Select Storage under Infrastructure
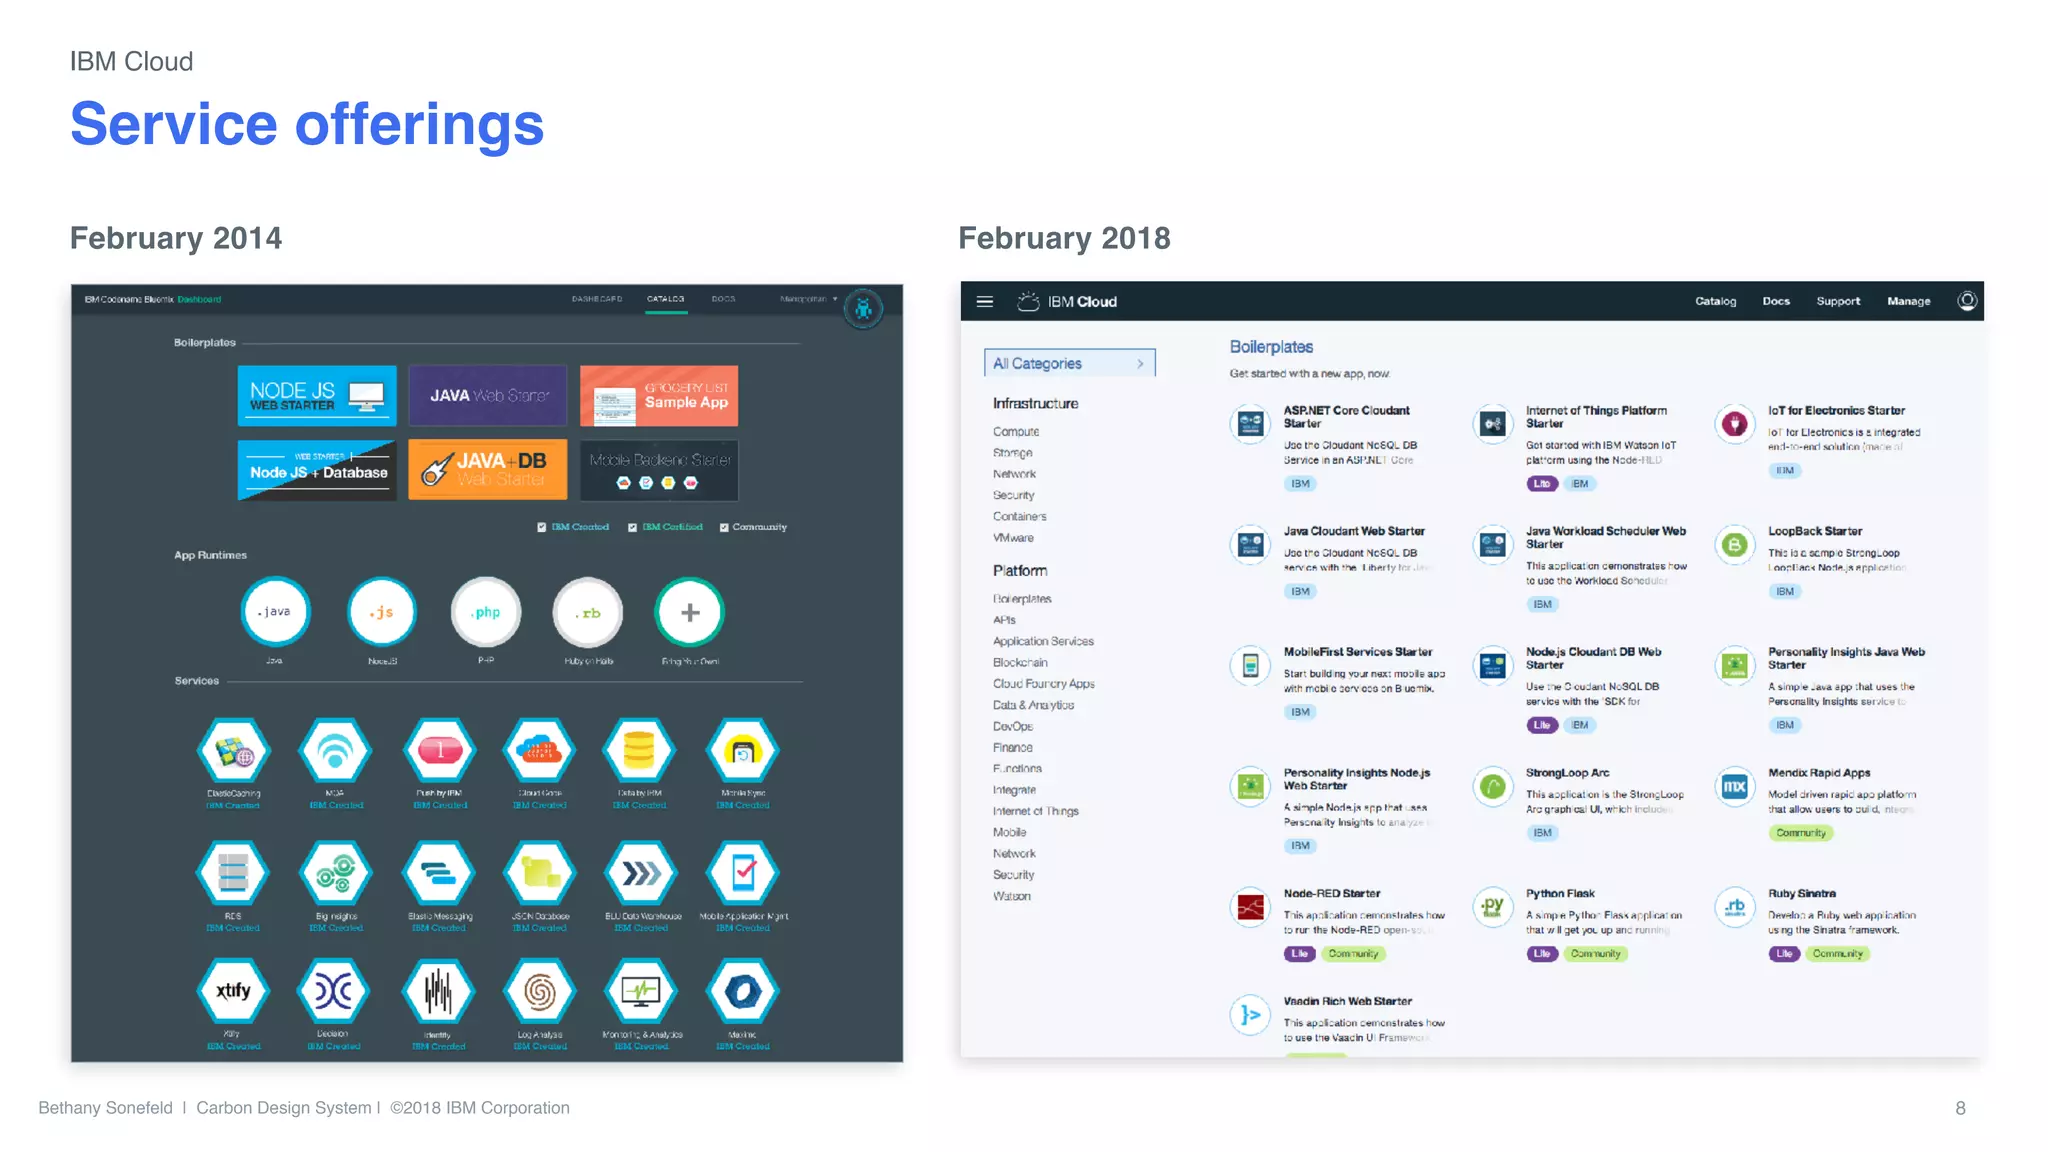This screenshot has width=2048, height=1152. (1012, 453)
